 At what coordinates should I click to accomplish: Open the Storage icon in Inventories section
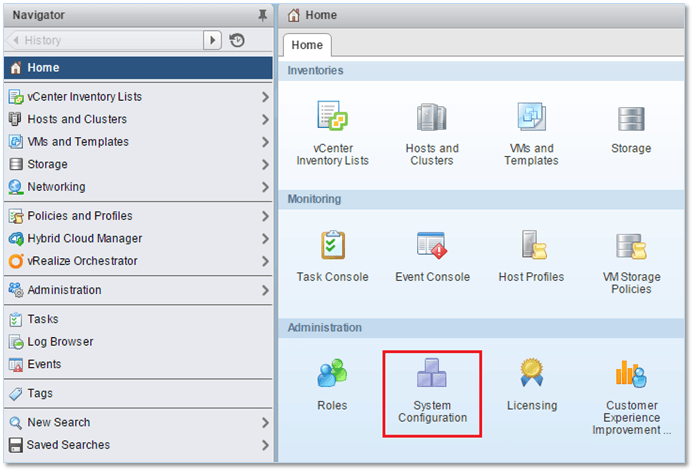(631, 119)
